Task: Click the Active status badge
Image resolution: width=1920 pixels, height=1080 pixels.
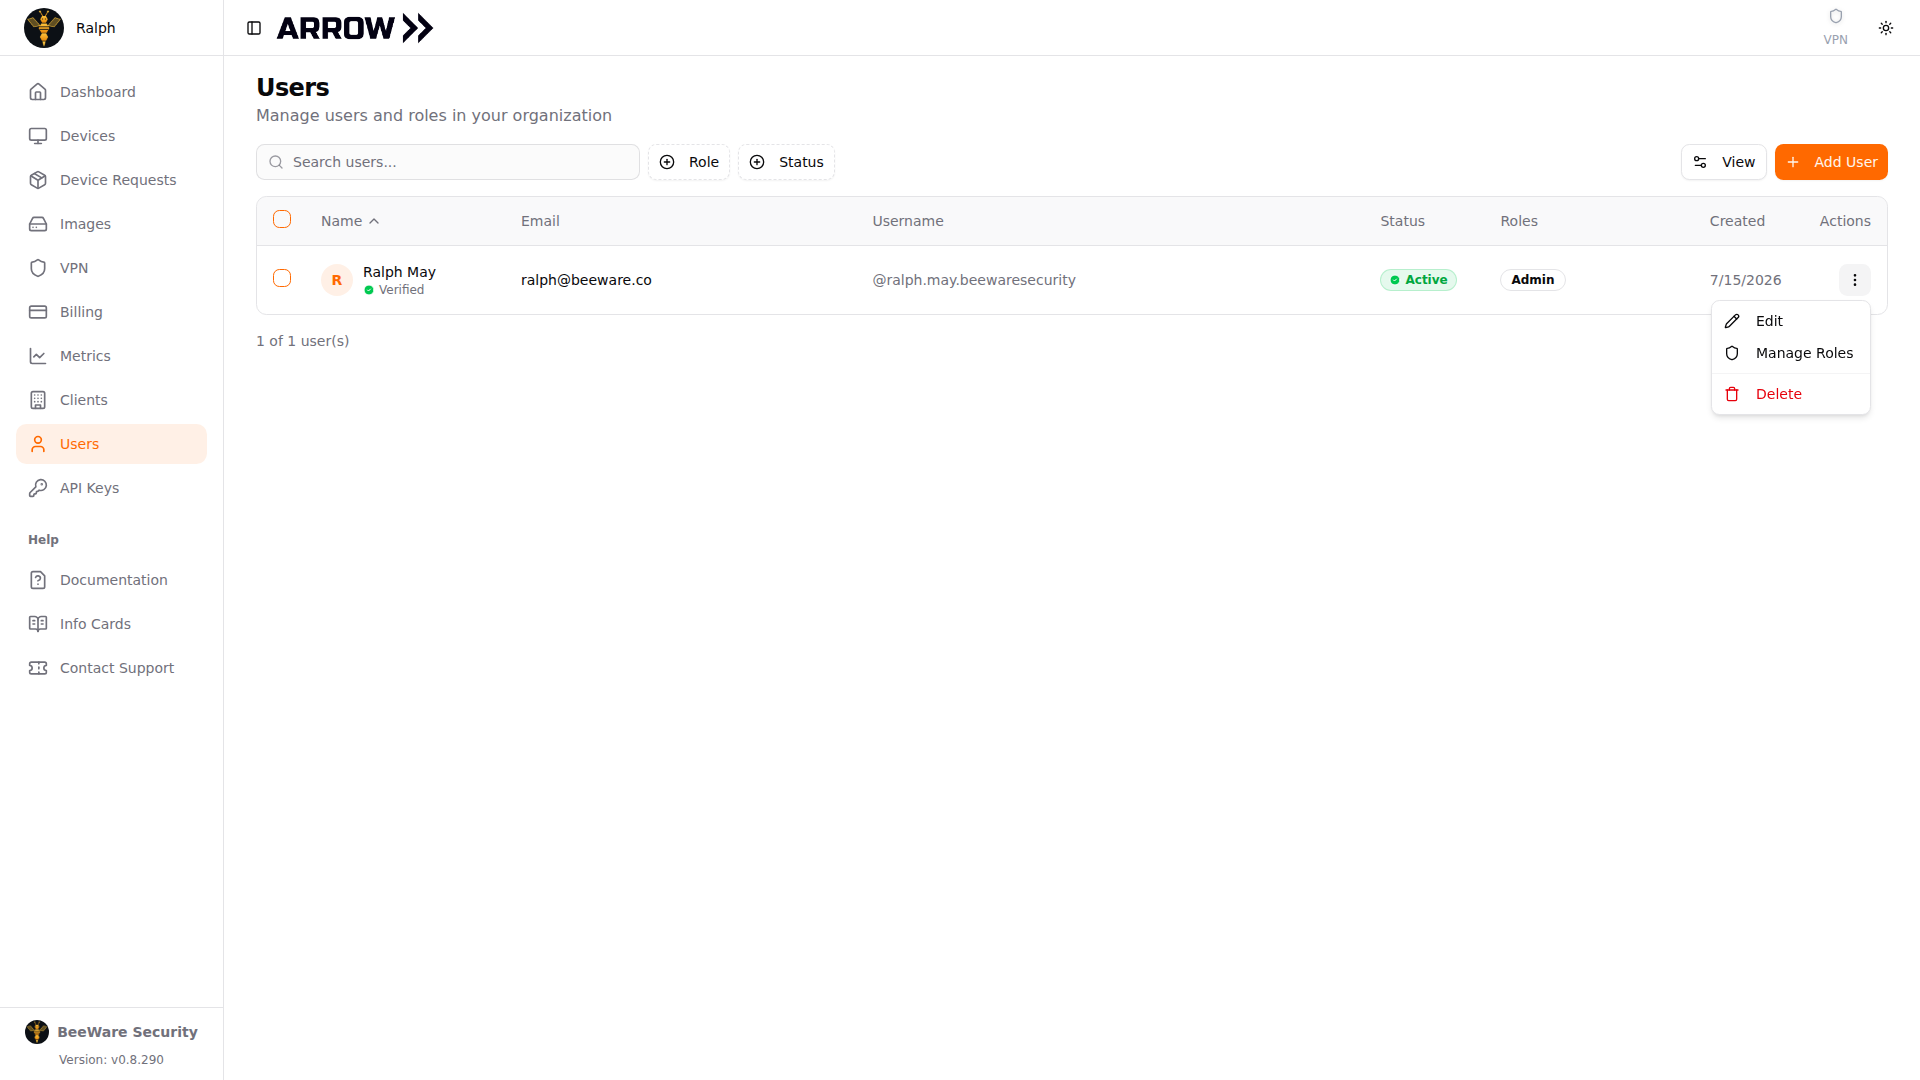Action: coord(1418,280)
